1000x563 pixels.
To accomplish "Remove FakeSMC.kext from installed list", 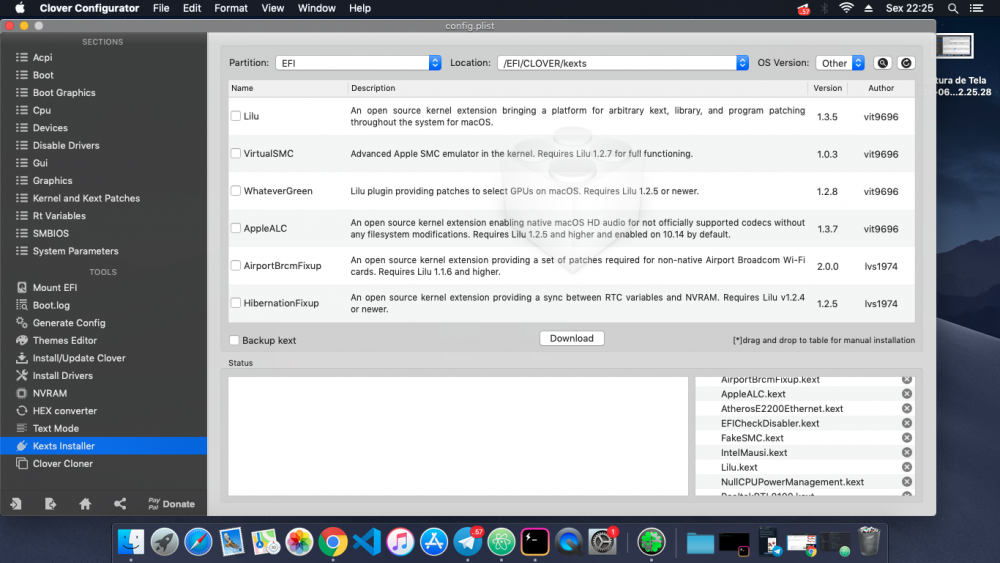I will tap(906, 438).
